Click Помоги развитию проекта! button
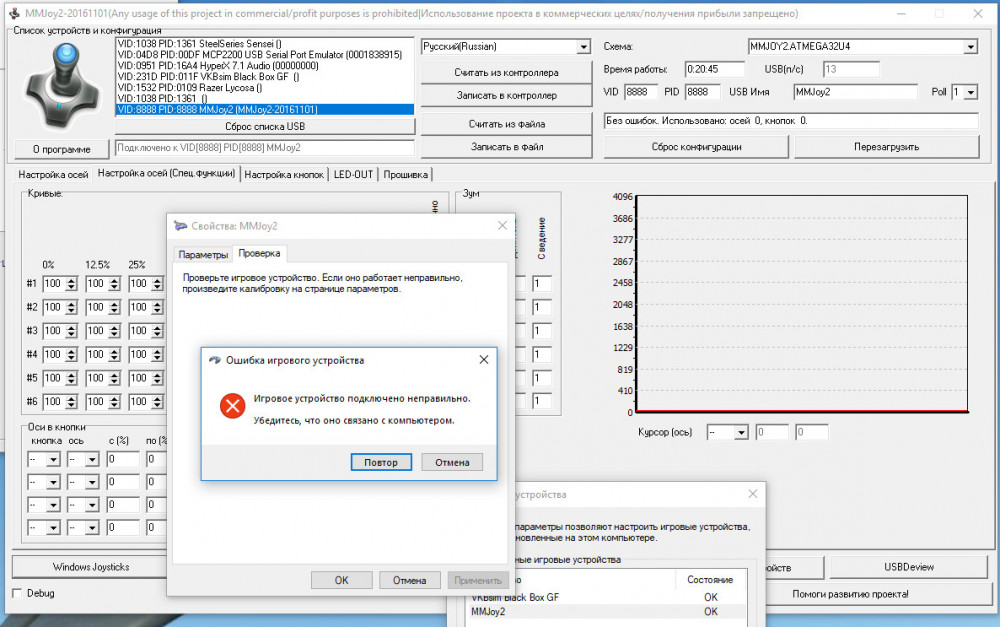This screenshot has width=1000, height=627. (x=850, y=594)
